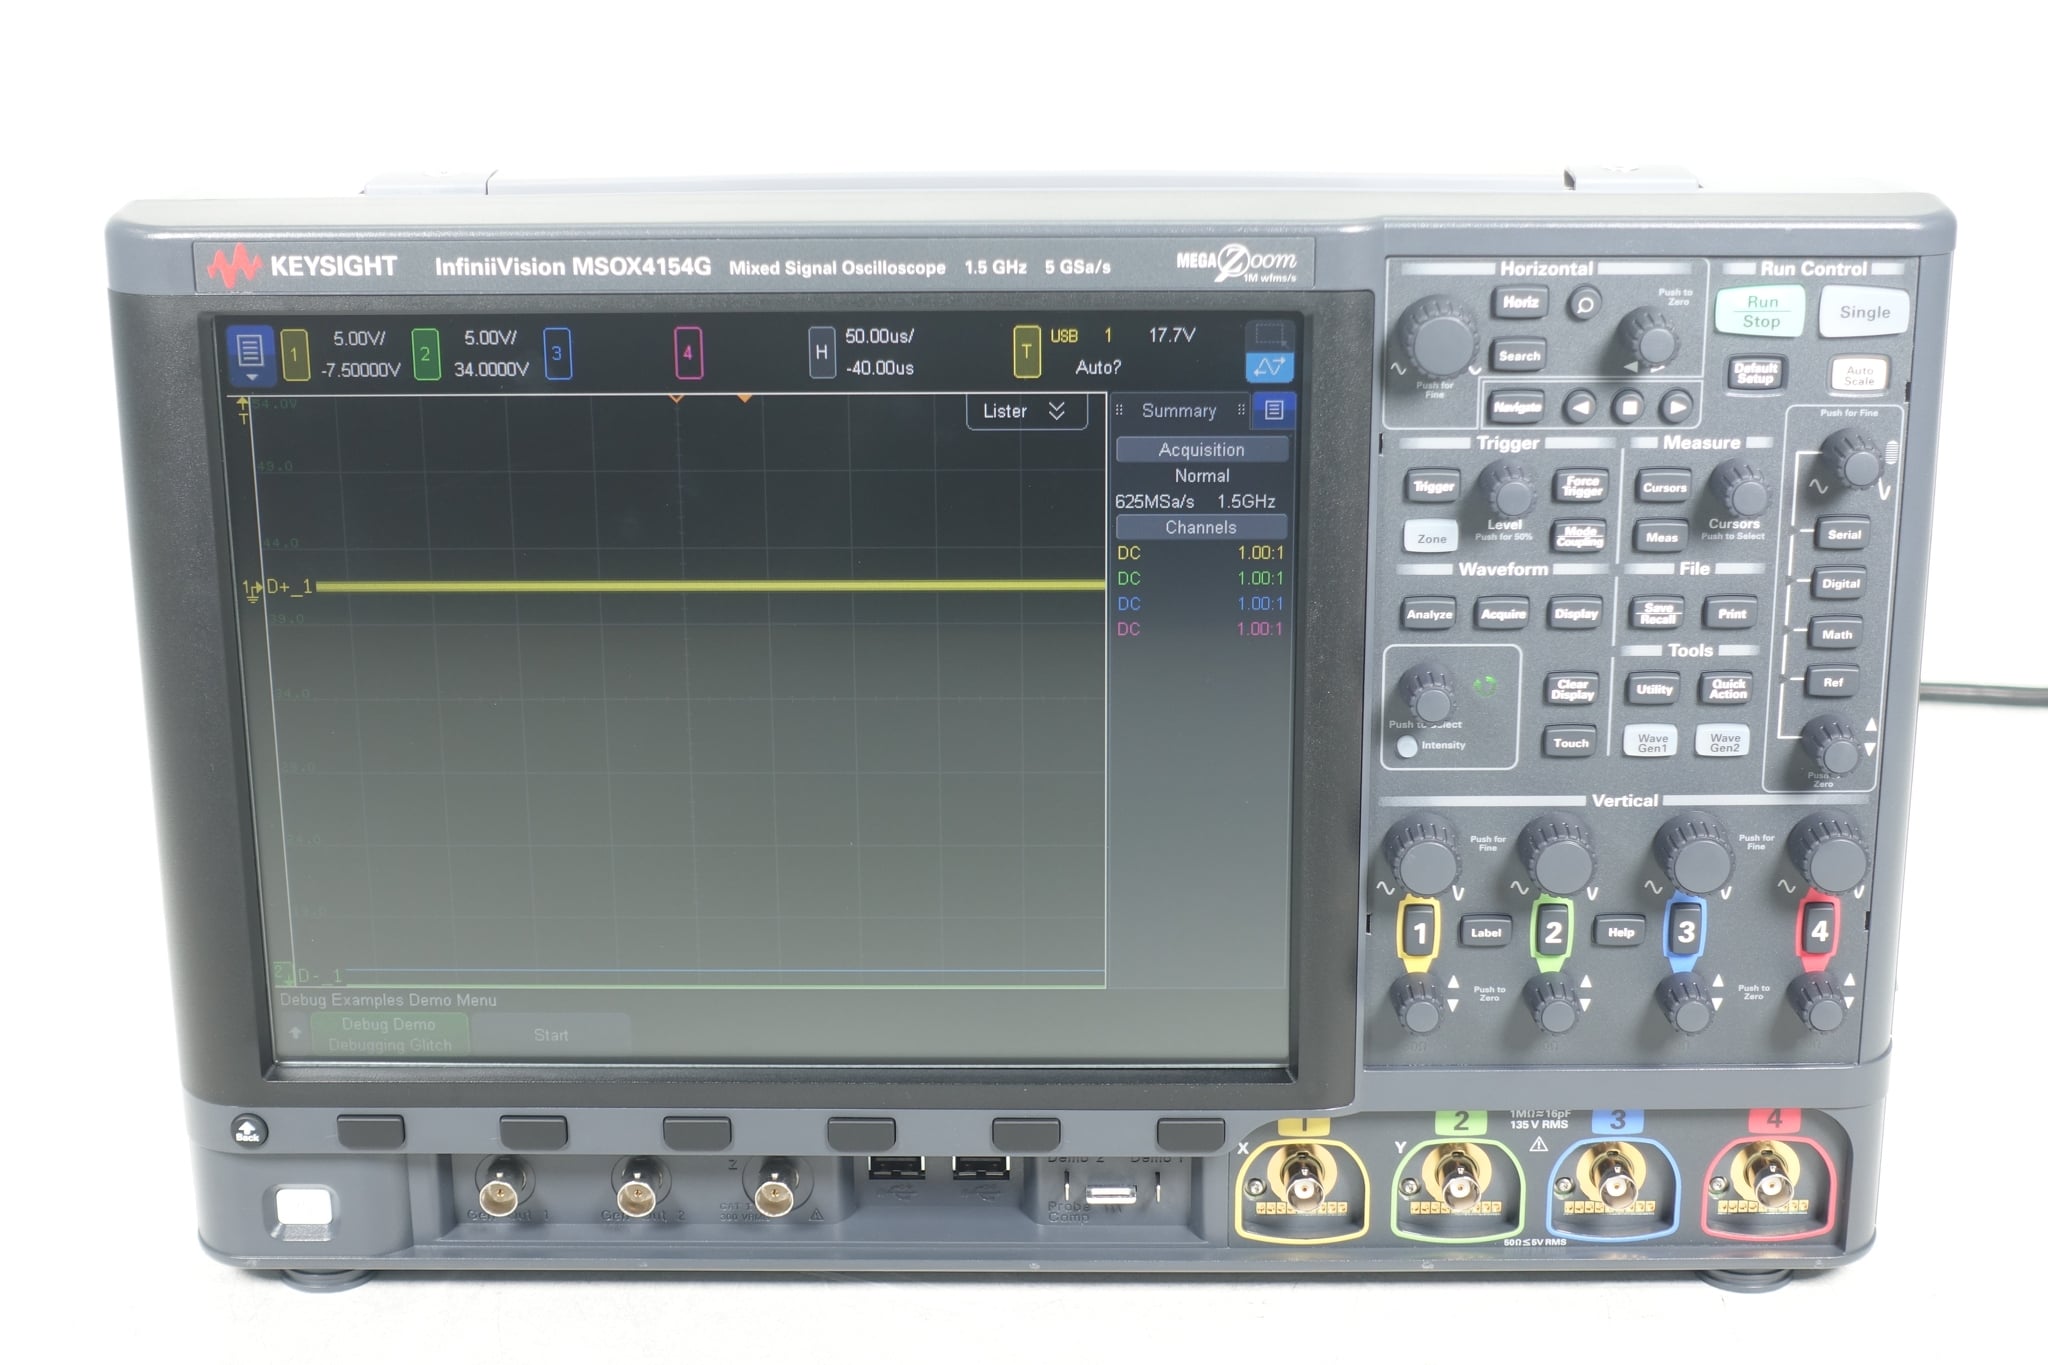Toggle the Zone trigger key

1431,538
